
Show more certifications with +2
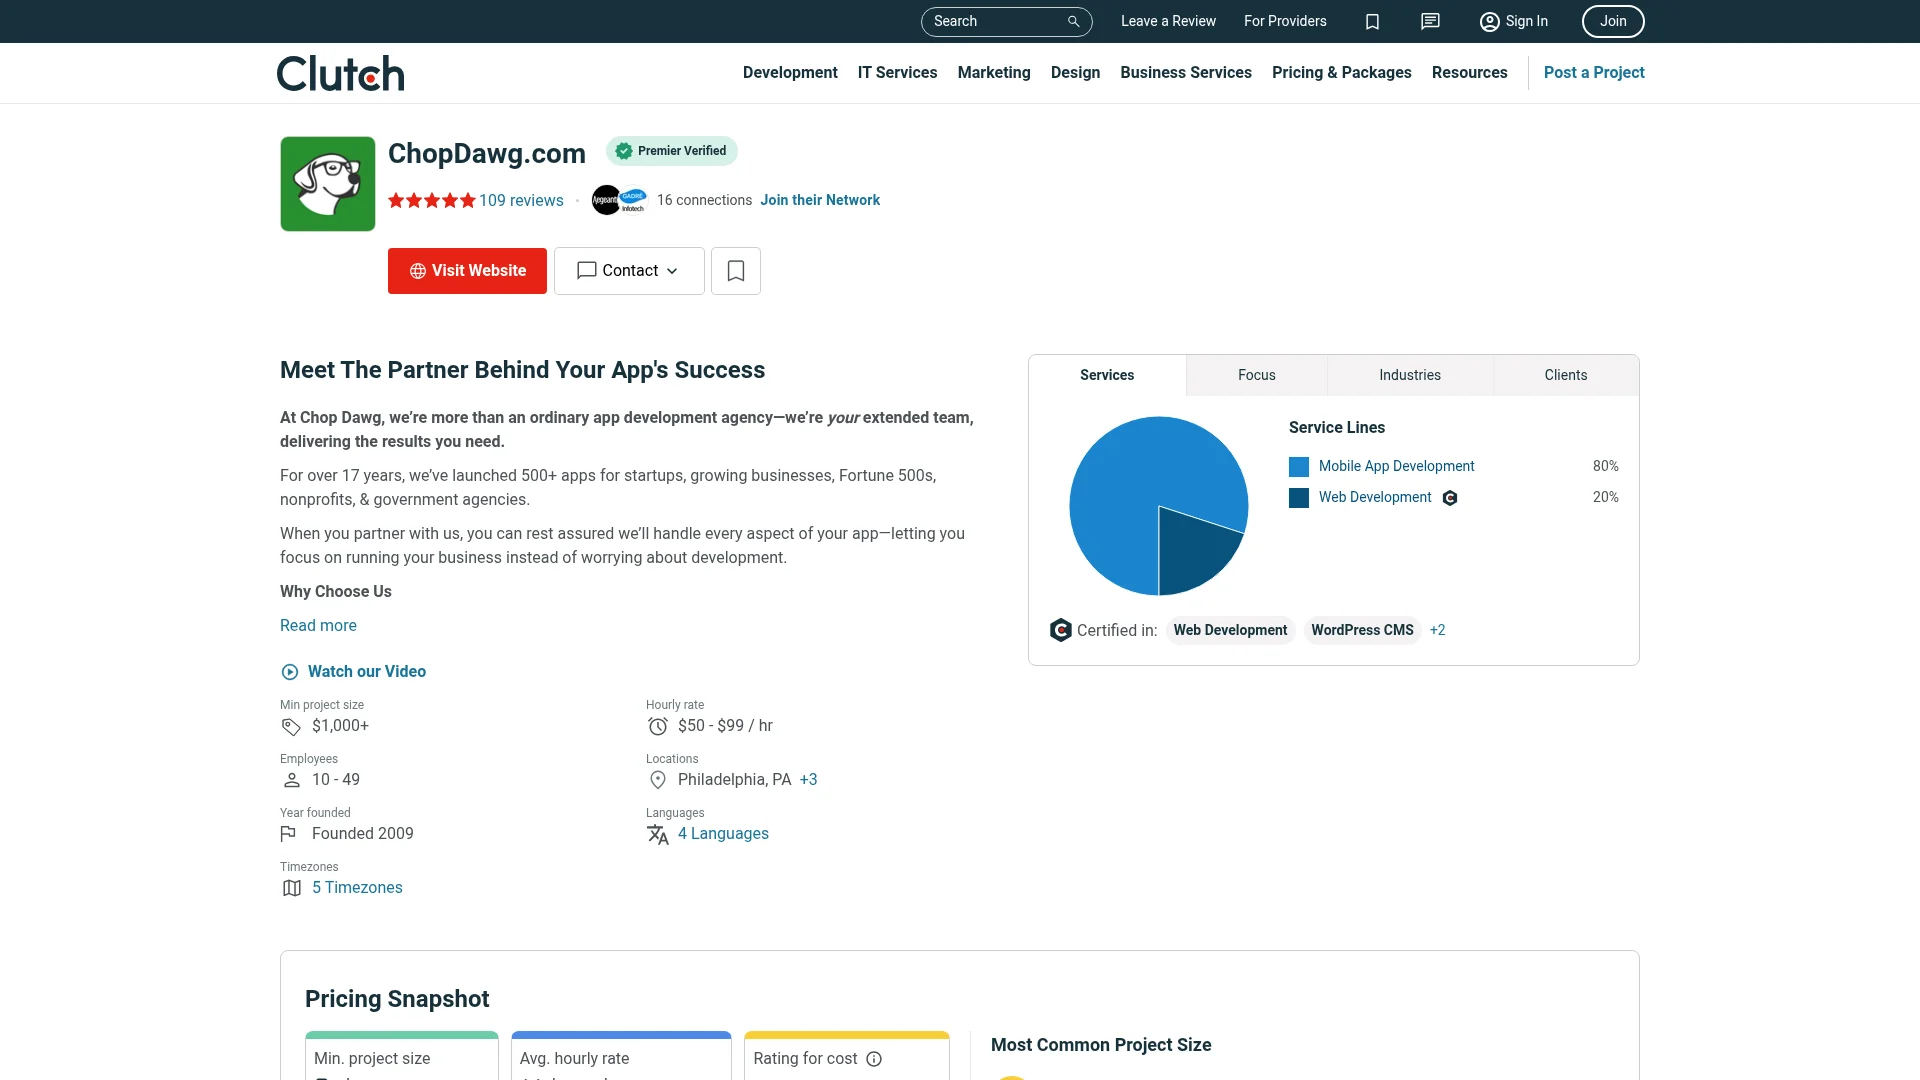point(1437,630)
